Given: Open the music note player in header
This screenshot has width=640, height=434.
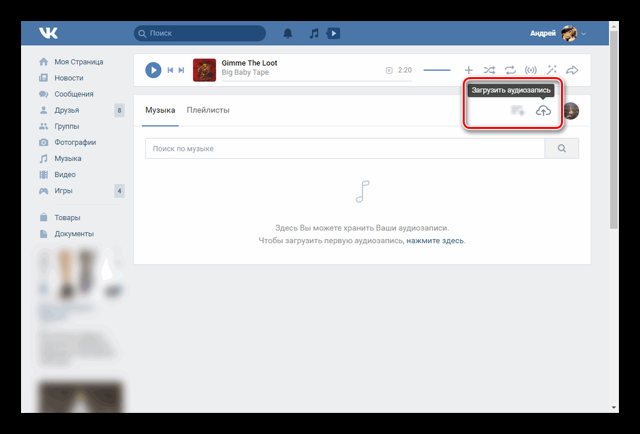Looking at the screenshot, I should click(x=313, y=33).
